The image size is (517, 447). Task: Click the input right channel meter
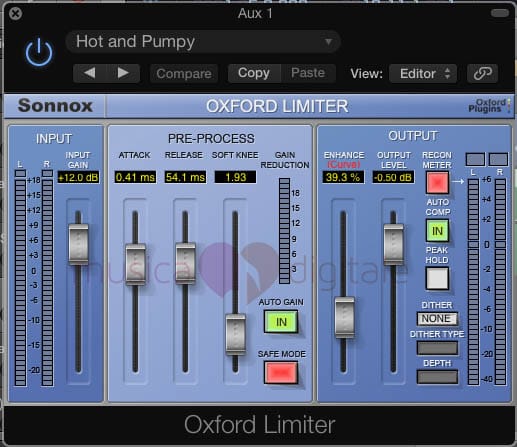click(47, 278)
